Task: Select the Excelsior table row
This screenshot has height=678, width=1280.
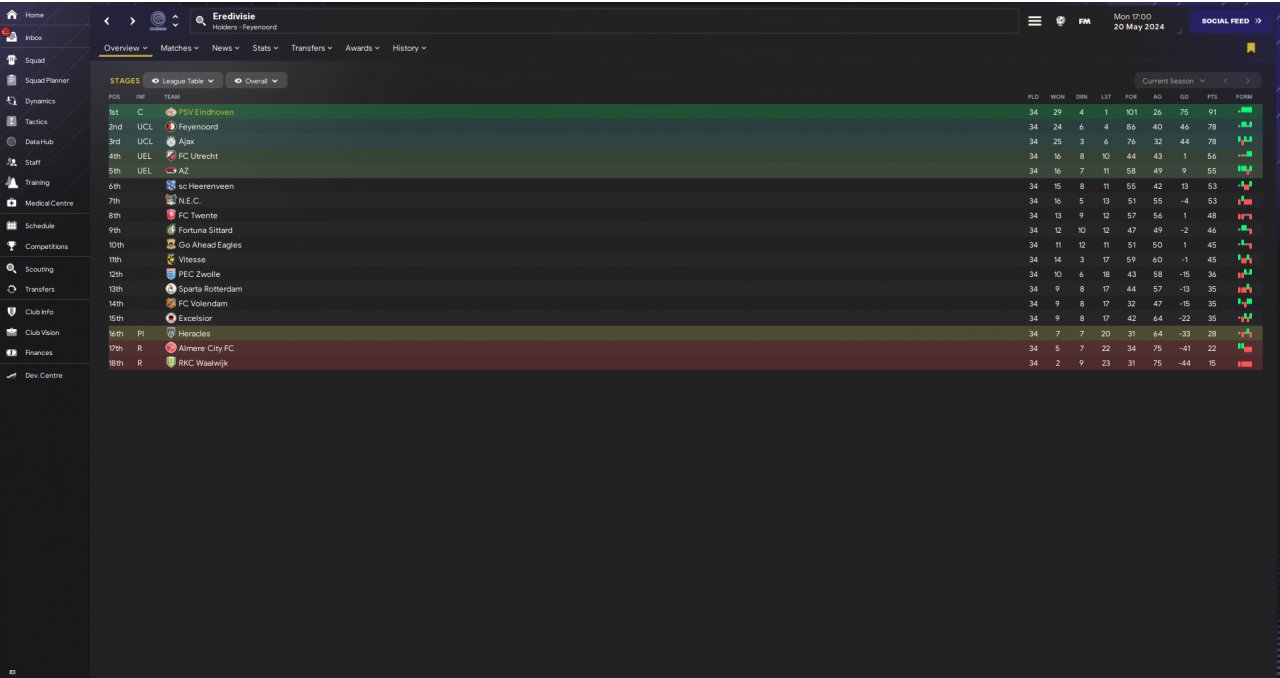Action: 685,319
